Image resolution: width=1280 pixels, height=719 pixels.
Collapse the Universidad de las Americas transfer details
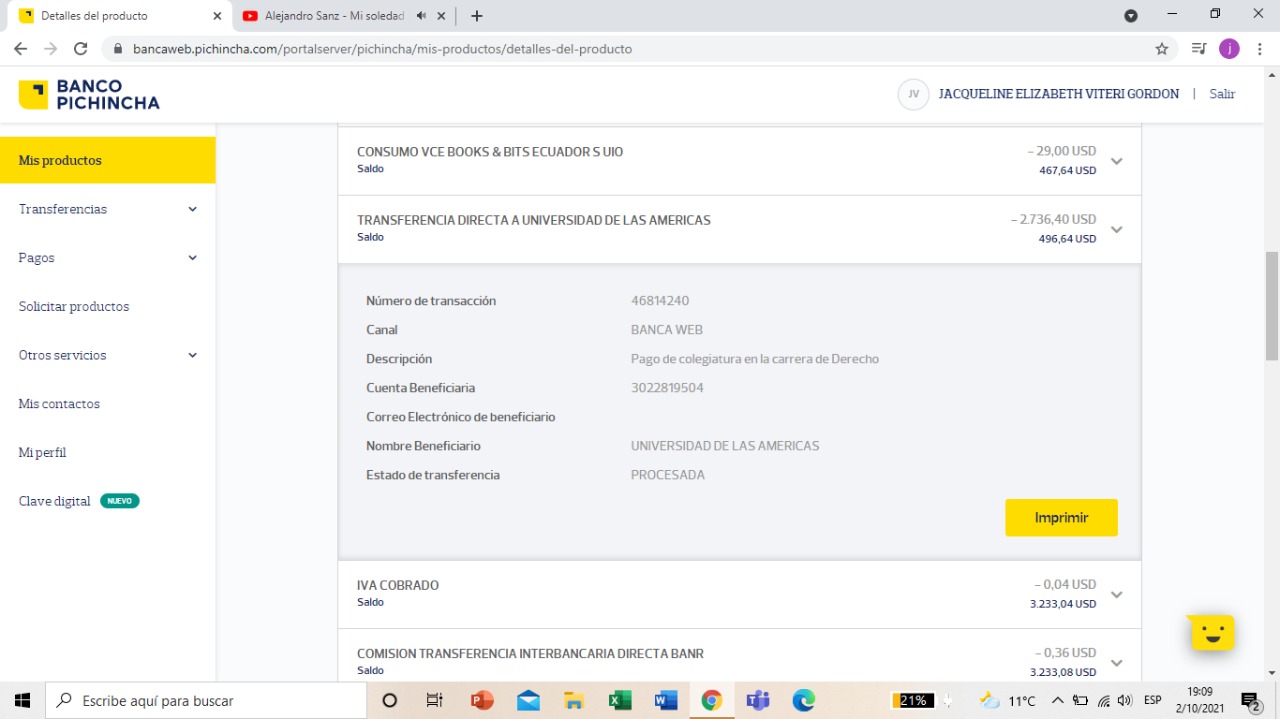[1116, 229]
